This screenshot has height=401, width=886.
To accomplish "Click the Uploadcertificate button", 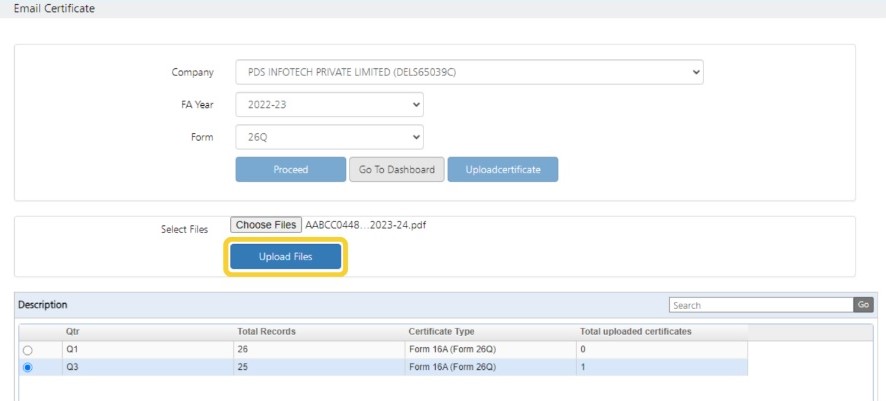I will pyautogui.click(x=503, y=169).
